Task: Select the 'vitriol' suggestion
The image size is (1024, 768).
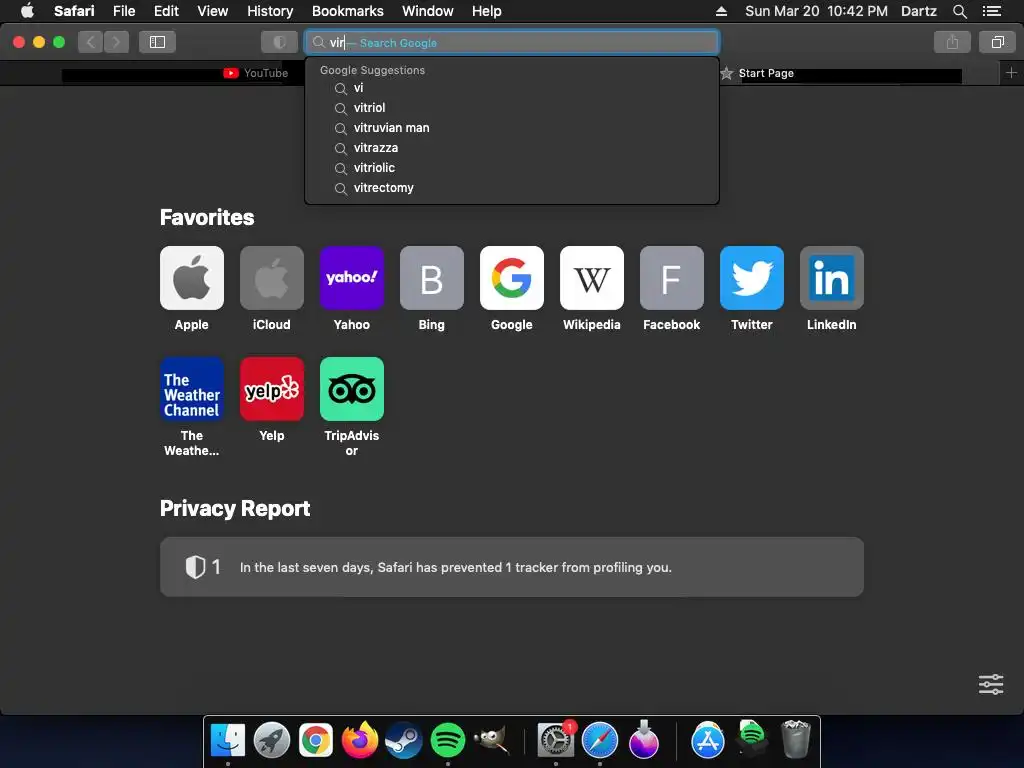Action: coord(512,108)
